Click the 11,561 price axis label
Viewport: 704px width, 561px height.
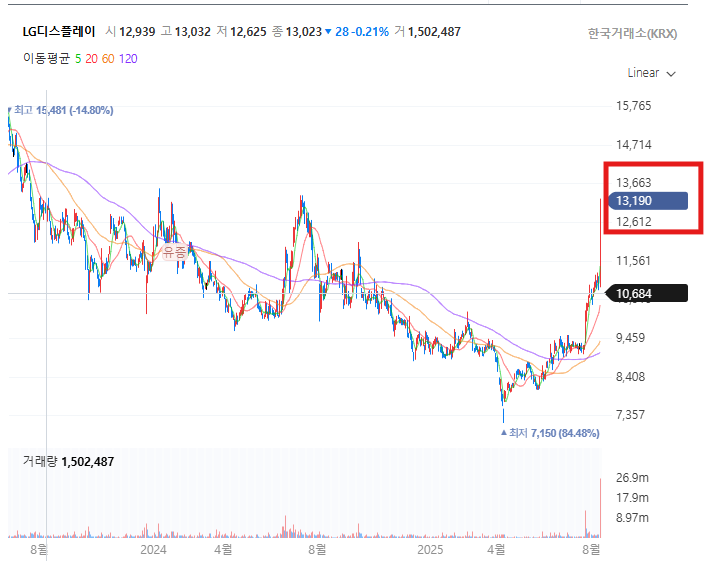(634, 261)
